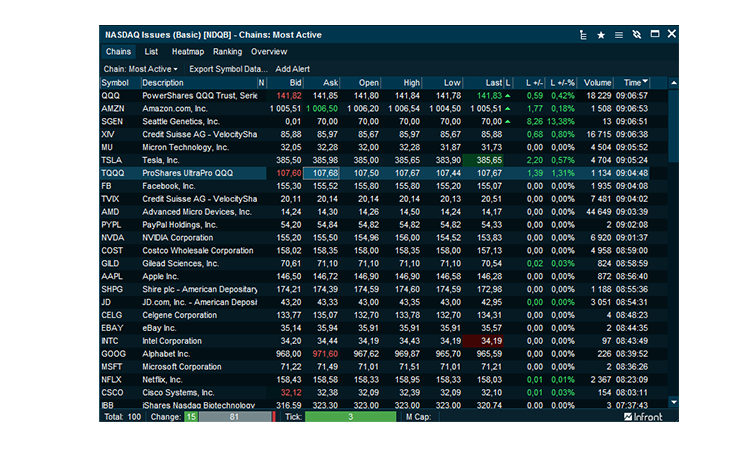Select the Netflix, Inc. row
This screenshot has width=745, height=450.
(374, 380)
